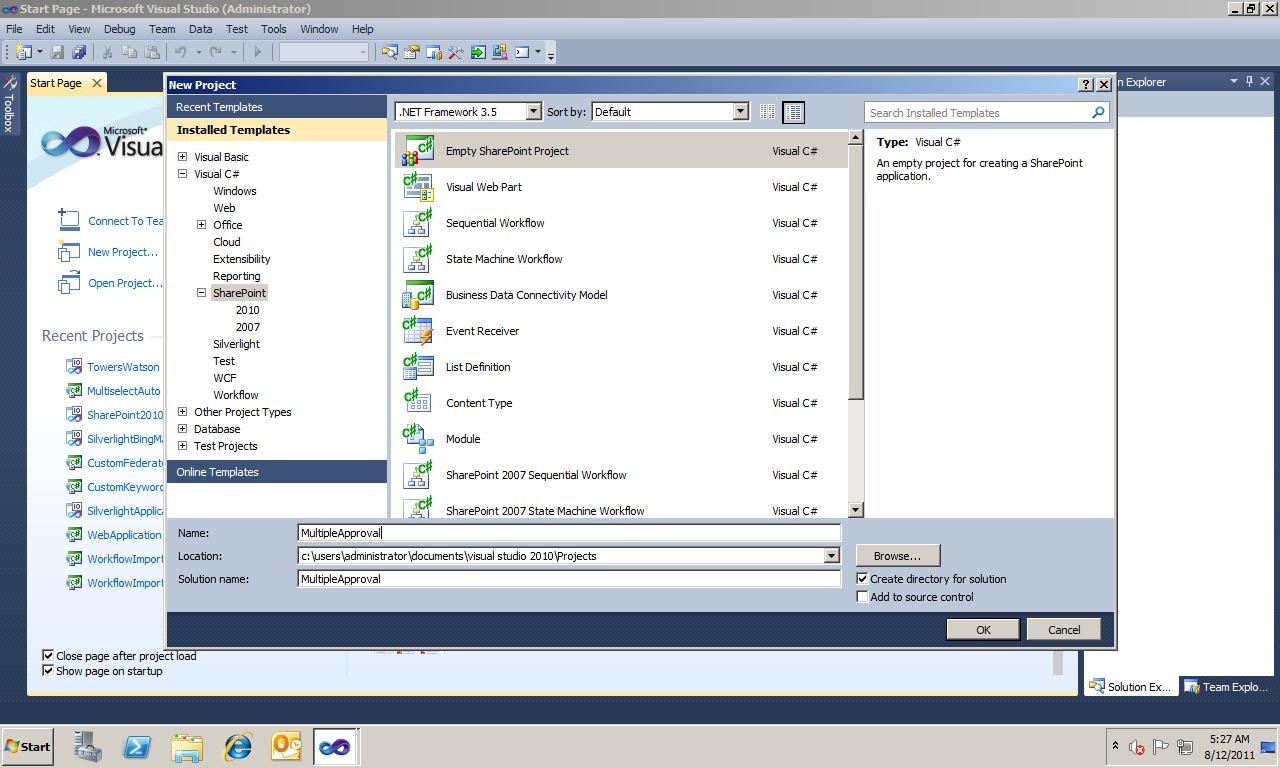Focus the project Name input field
The width and height of the screenshot is (1280, 768).
569,533
